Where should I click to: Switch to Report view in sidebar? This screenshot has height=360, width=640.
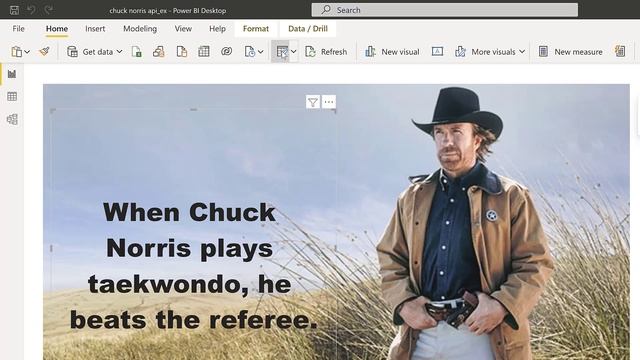click(x=12, y=74)
